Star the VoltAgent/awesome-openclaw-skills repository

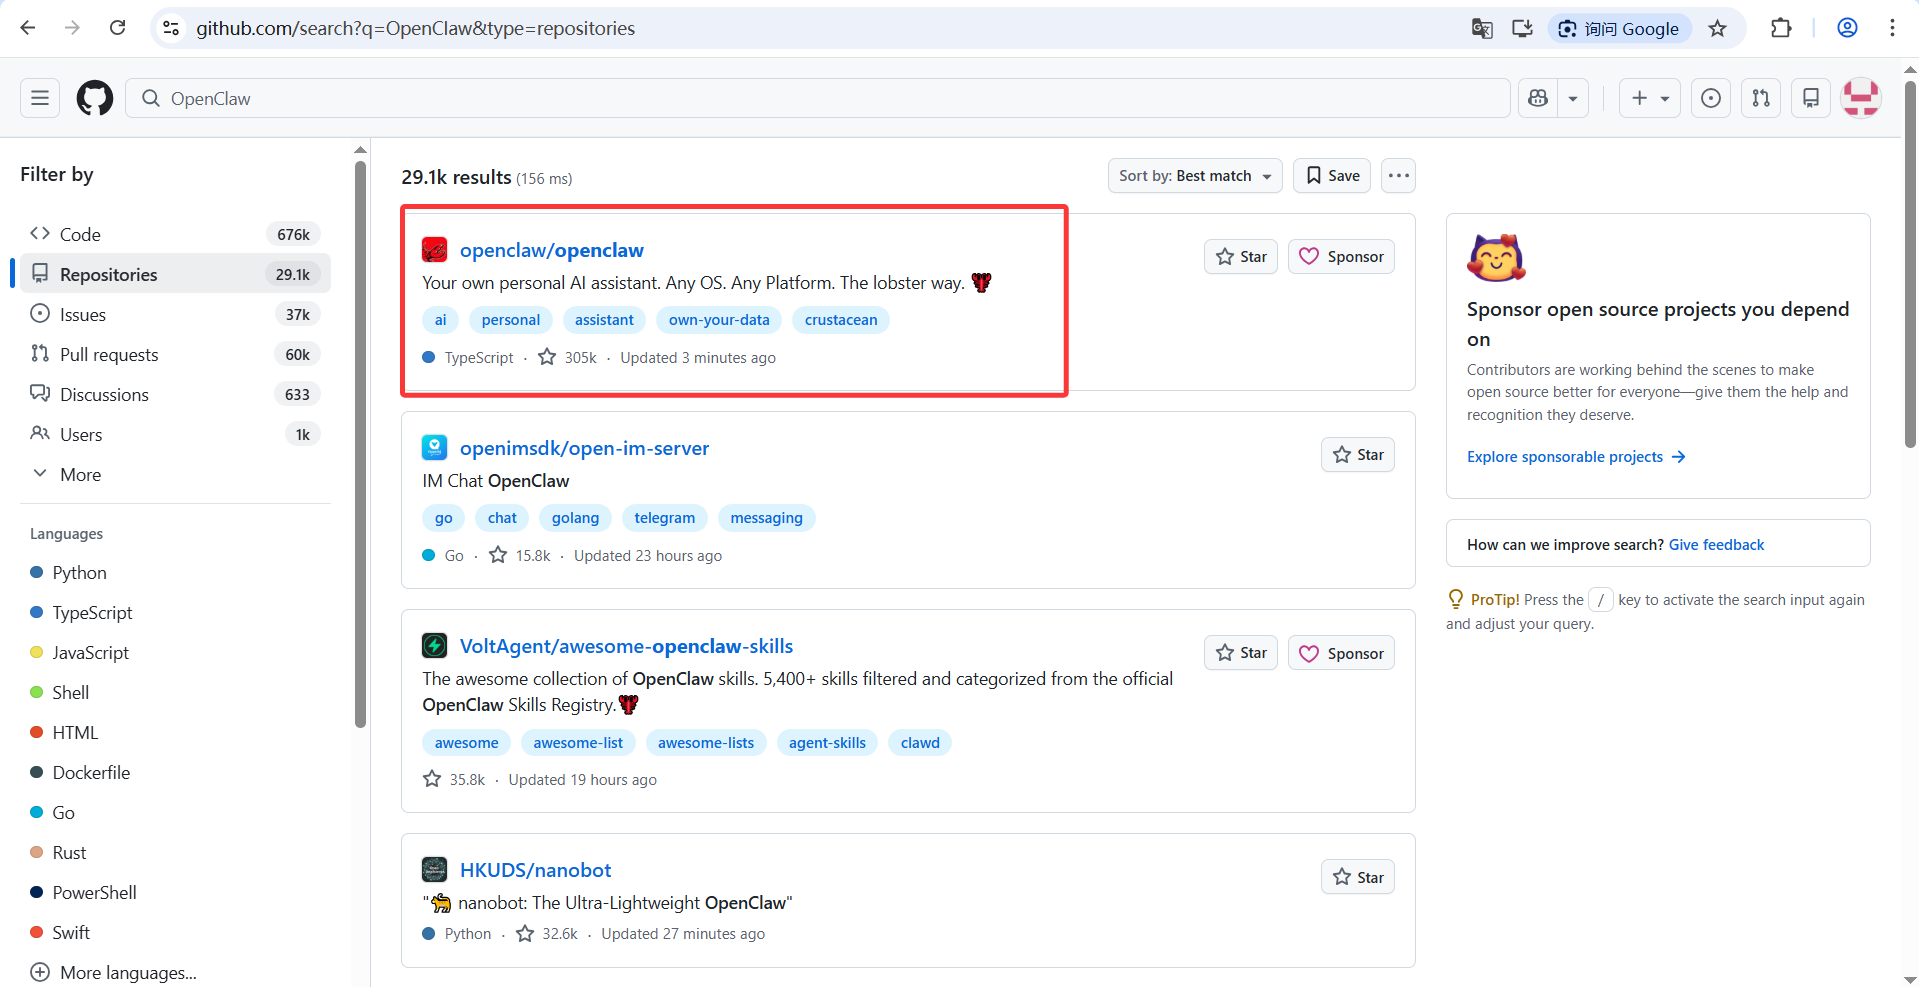1241,653
